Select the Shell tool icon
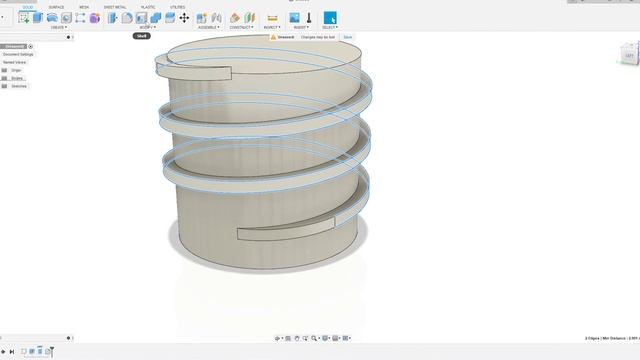 pos(141,18)
